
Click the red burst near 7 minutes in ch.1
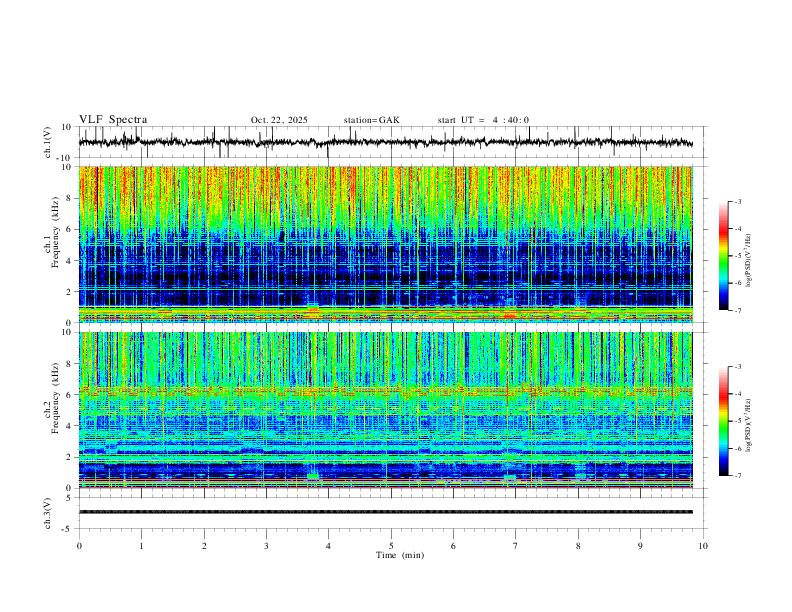pos(510,316)
